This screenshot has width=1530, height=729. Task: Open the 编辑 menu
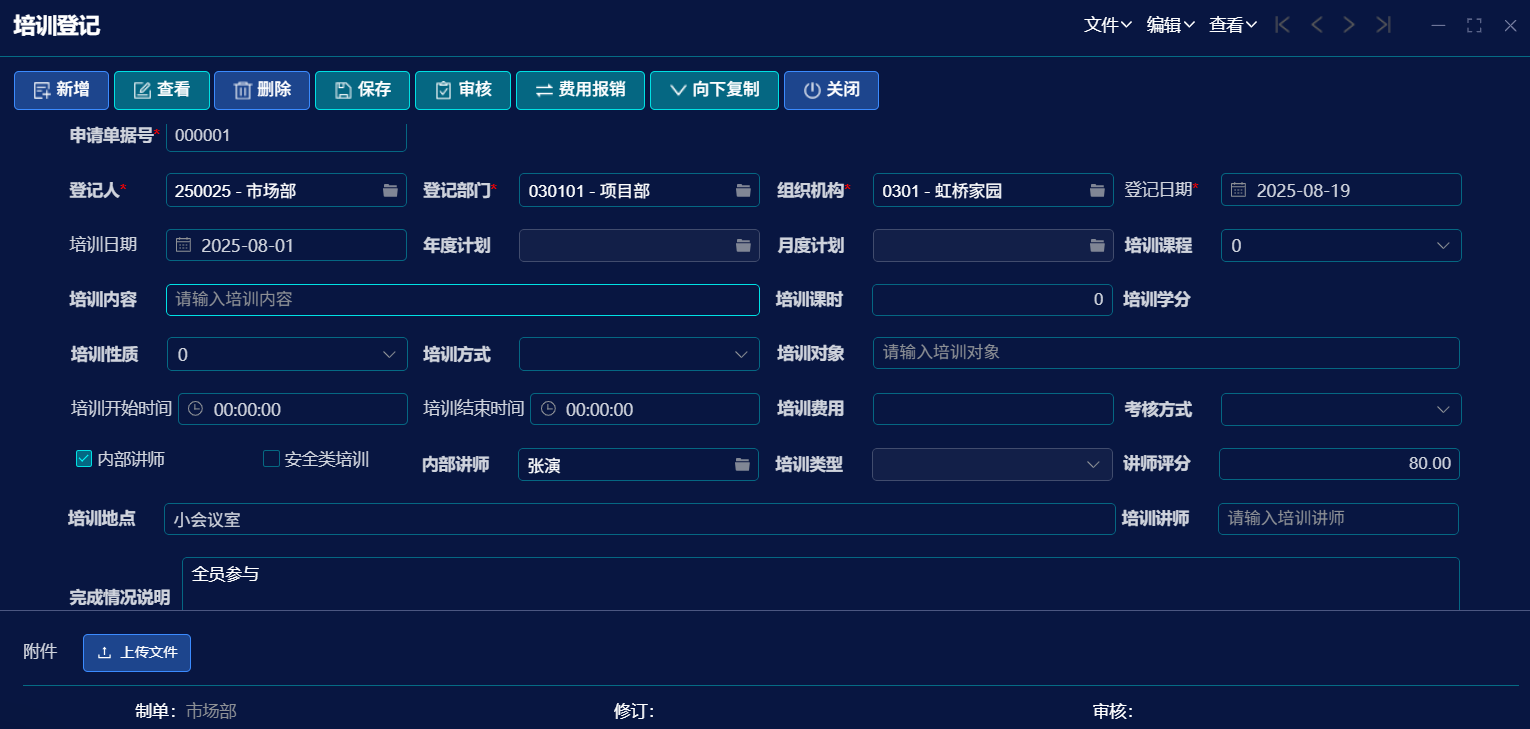(x=1170, y=25)
